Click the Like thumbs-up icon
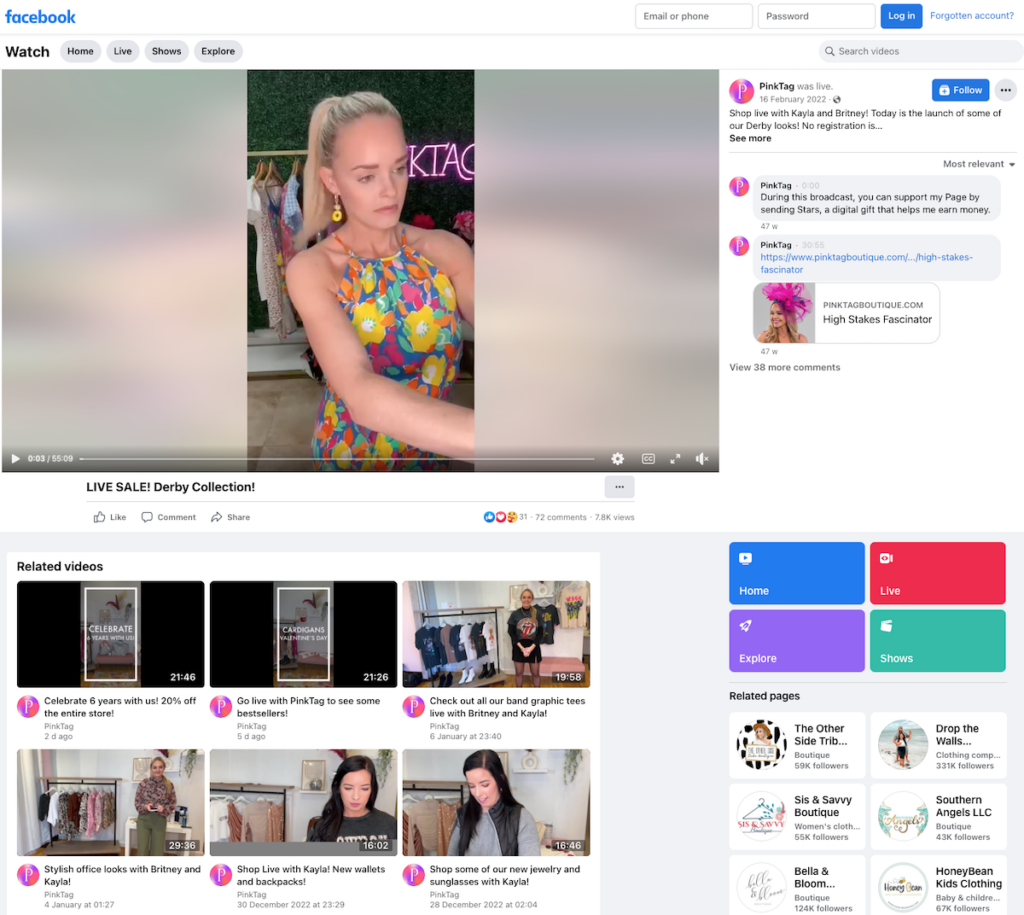This screenshot has height=915, width=1024. tap(99, 517)
